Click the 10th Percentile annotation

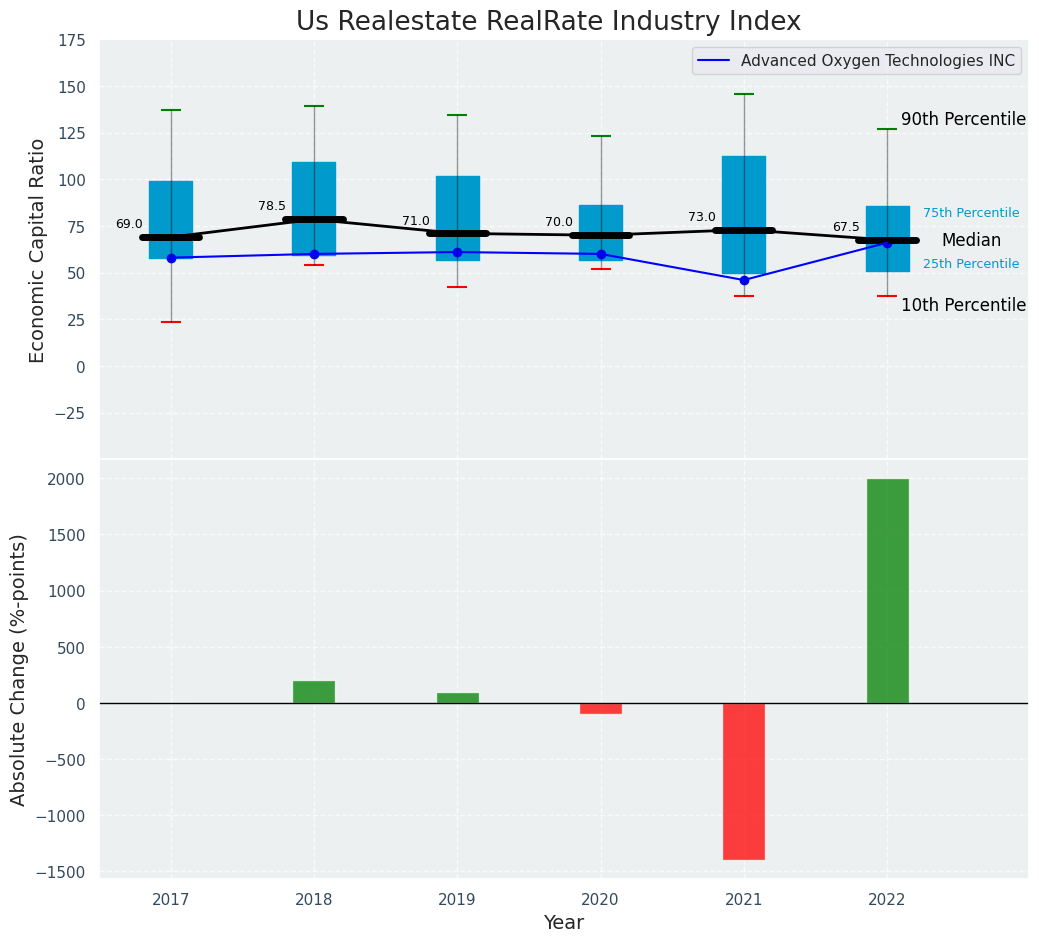click(962, 306)
